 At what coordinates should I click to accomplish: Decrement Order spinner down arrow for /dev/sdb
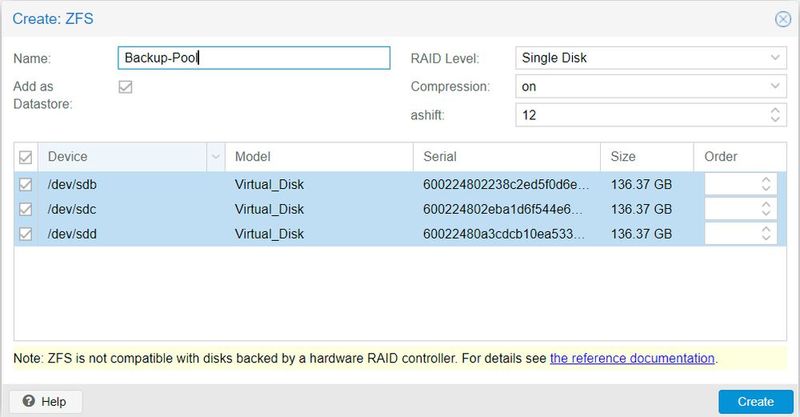click(766, 189)
